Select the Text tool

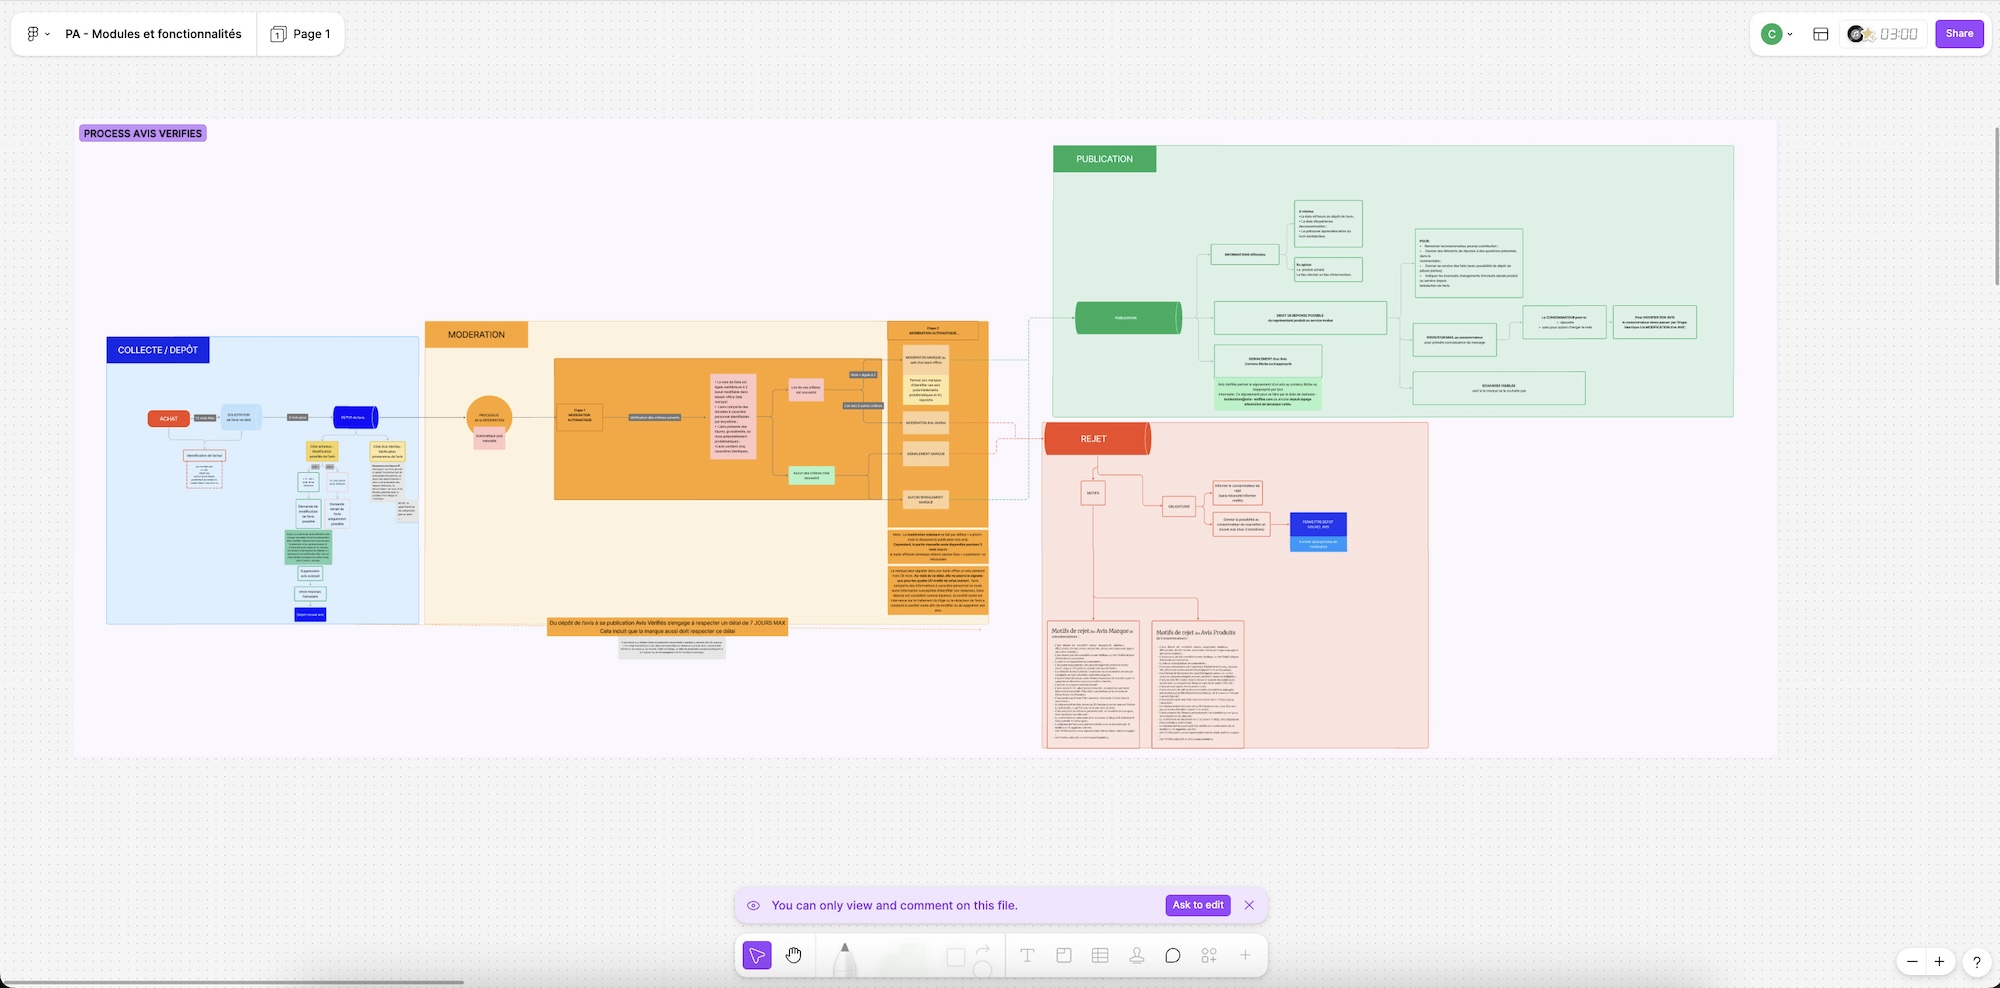(x=1027, y=956)
